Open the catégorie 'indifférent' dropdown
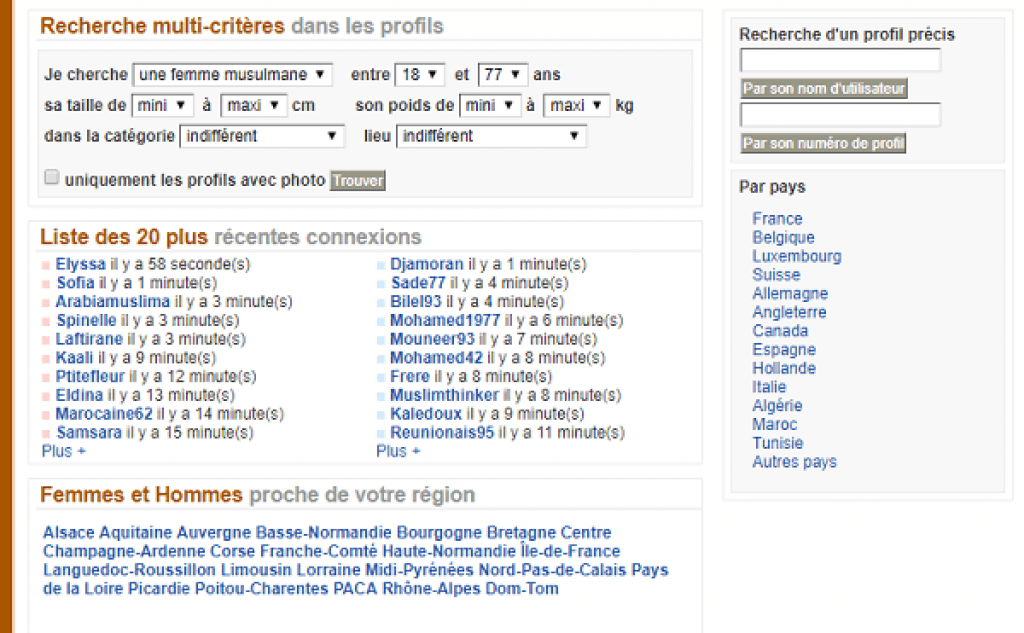Image resolution: width=1024 pixels, height=633 pixels. pyautogui.click(x=262, y=136)
